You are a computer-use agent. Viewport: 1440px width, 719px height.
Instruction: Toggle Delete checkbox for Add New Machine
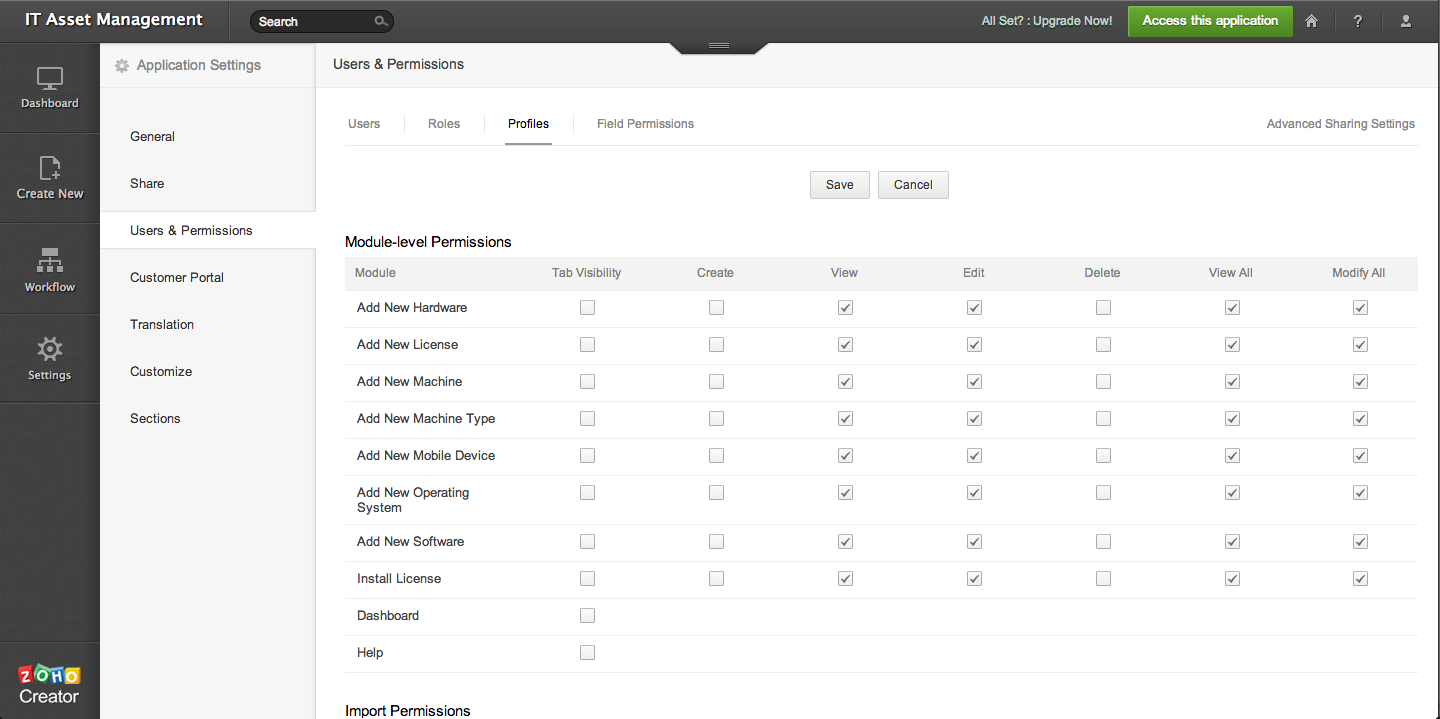(1103, 382)
